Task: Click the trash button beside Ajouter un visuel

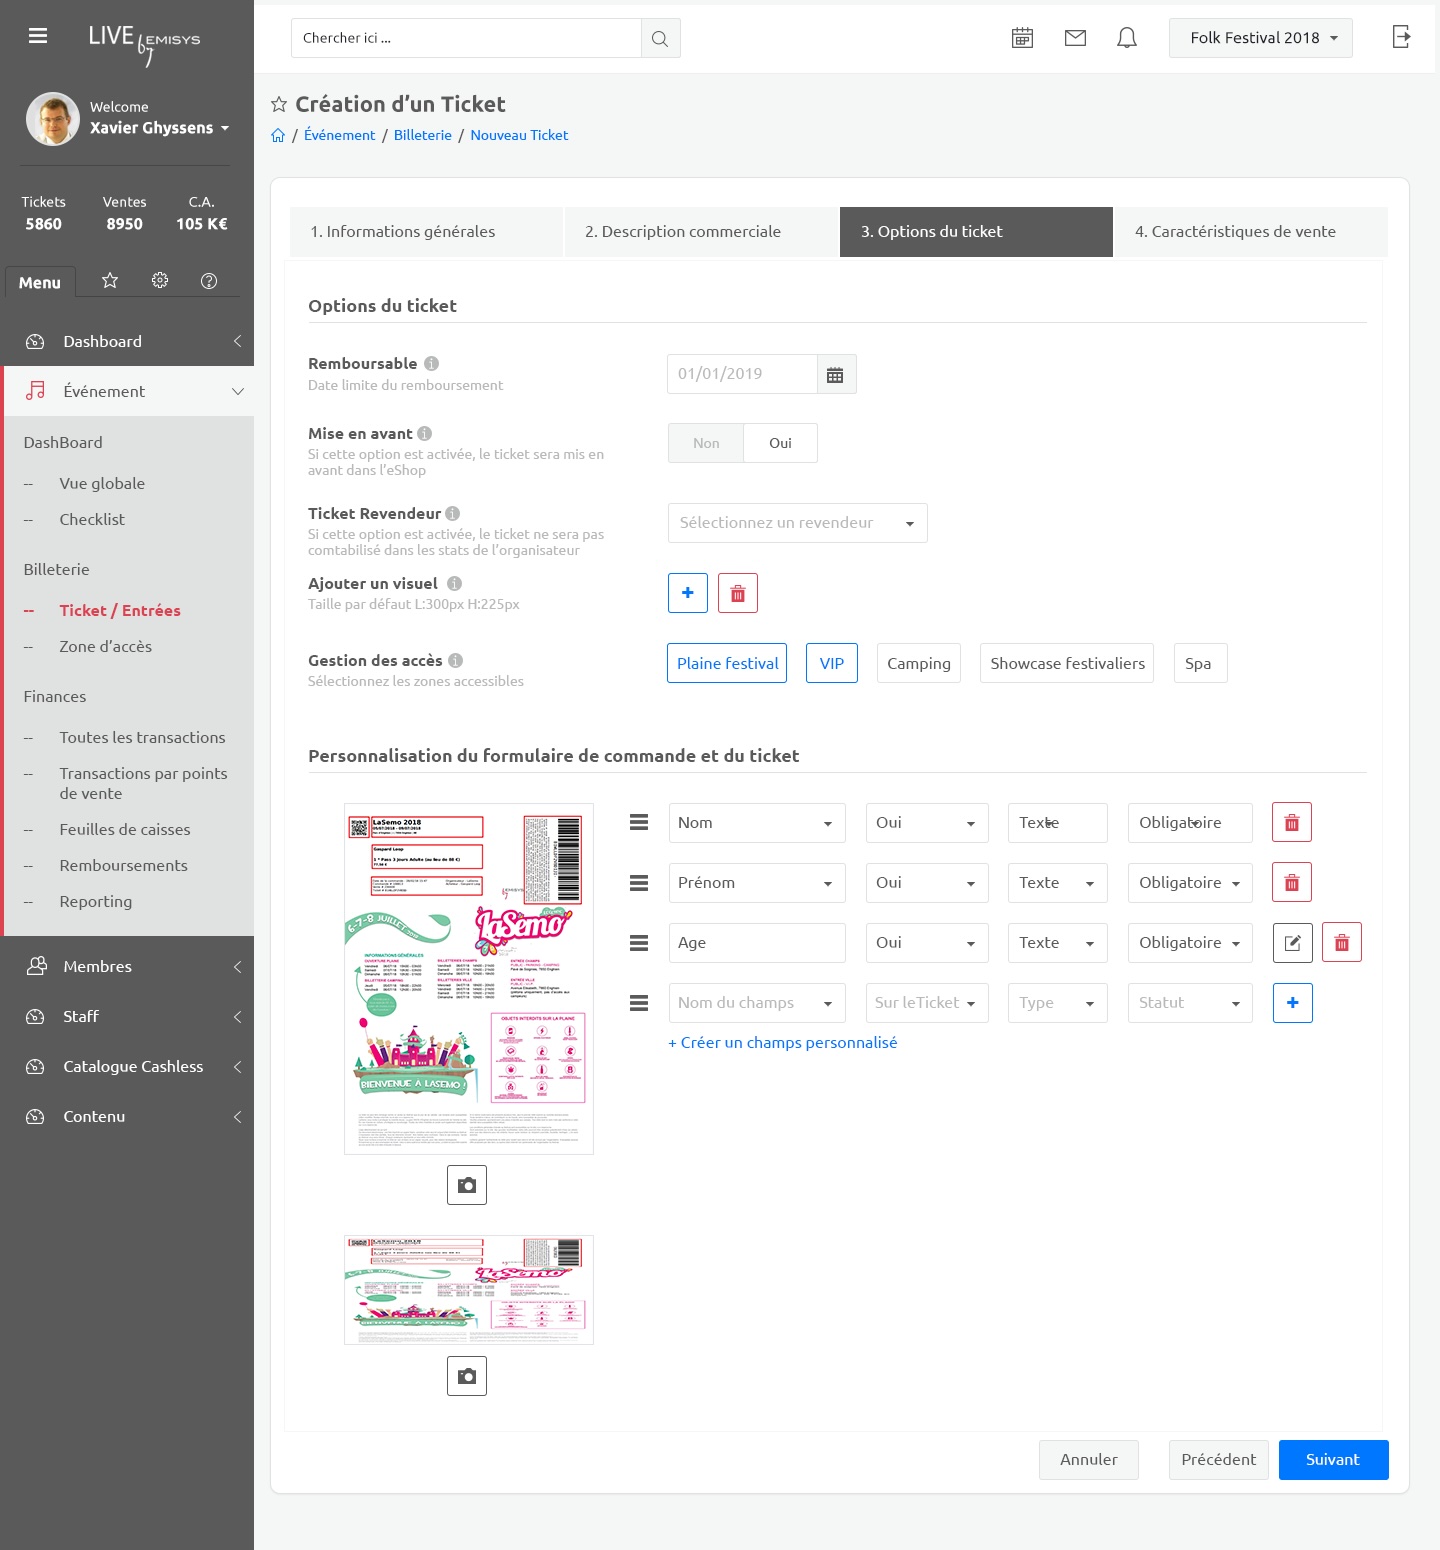Action: [738, 593]
